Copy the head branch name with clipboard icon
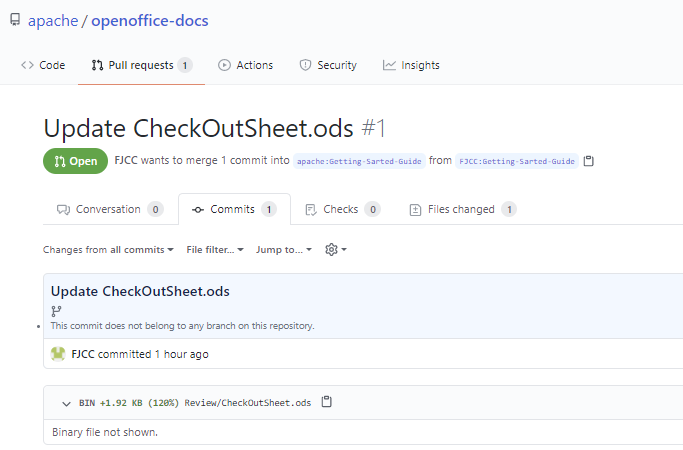Viewport: 683px width, 450px height. point(588,161)
